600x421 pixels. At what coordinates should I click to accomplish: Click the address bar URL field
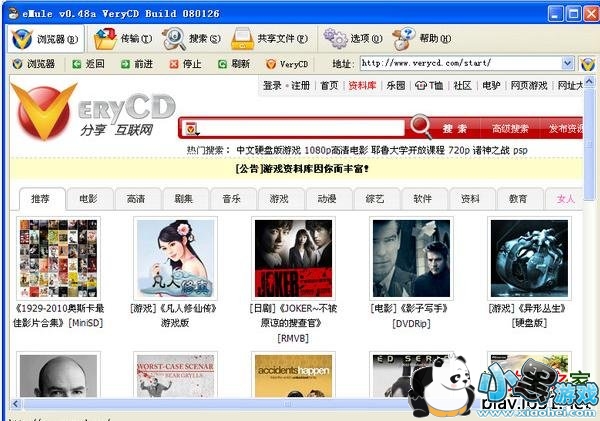pyautogui.click(x=460, y=63)
